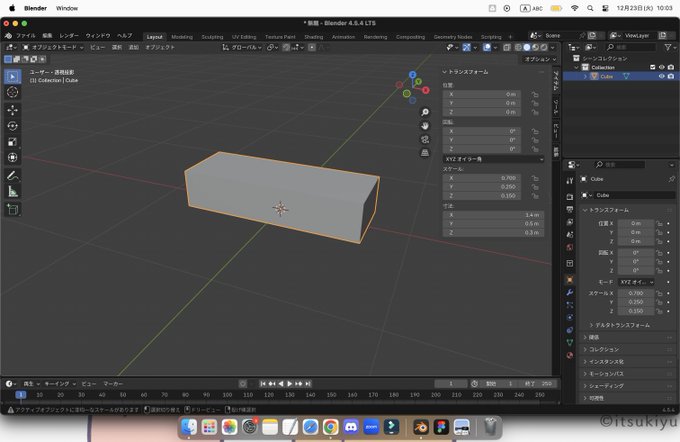Open the レンダー menu
Image resolution: width=680 pixels, height=442 pixels.
[69, 36]
